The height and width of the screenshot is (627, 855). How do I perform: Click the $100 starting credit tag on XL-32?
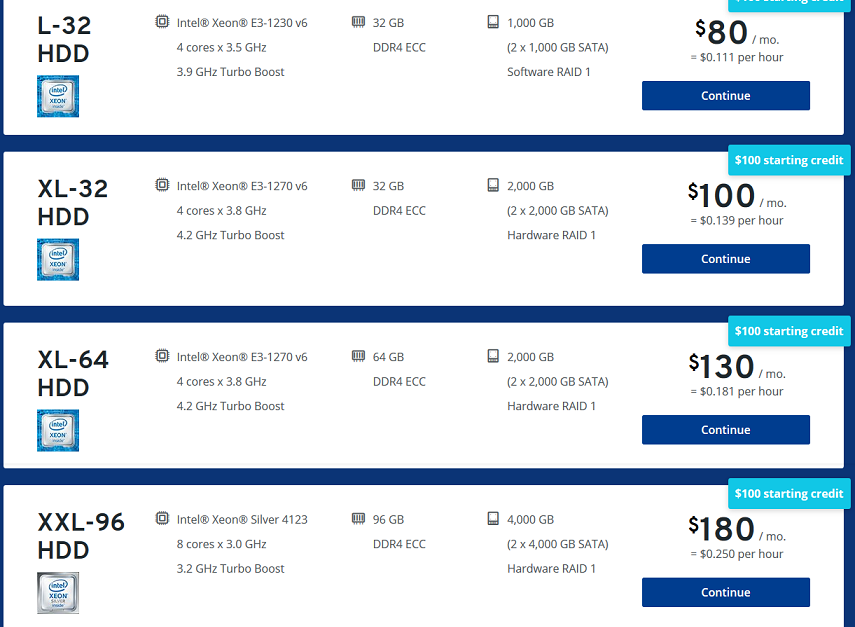pos(789,160)
